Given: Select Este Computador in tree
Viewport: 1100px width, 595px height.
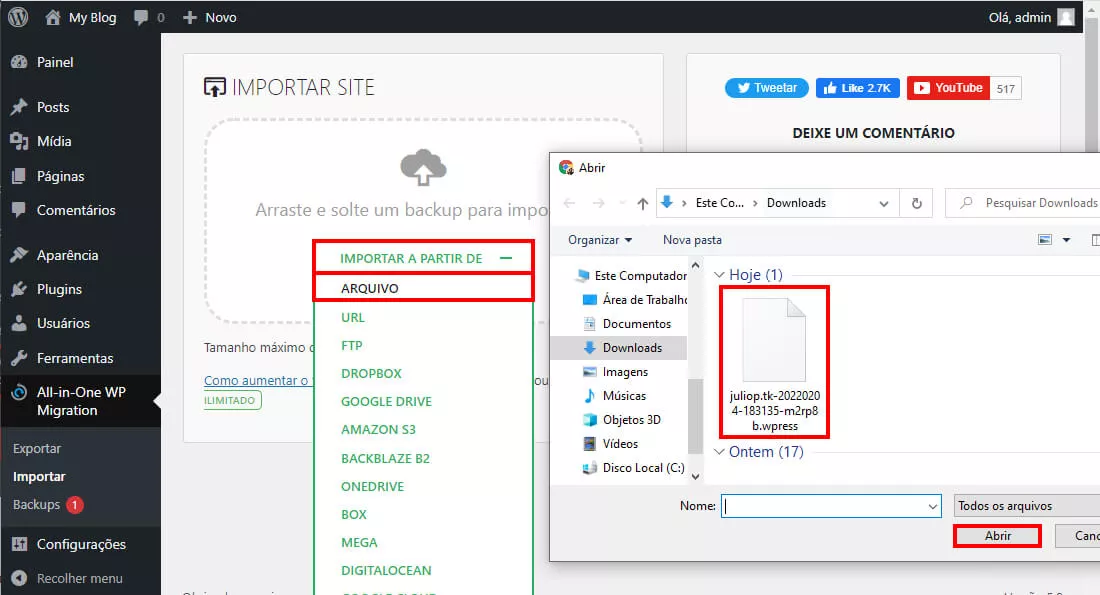Looking at the screenshot, I should tap(630, 276).
